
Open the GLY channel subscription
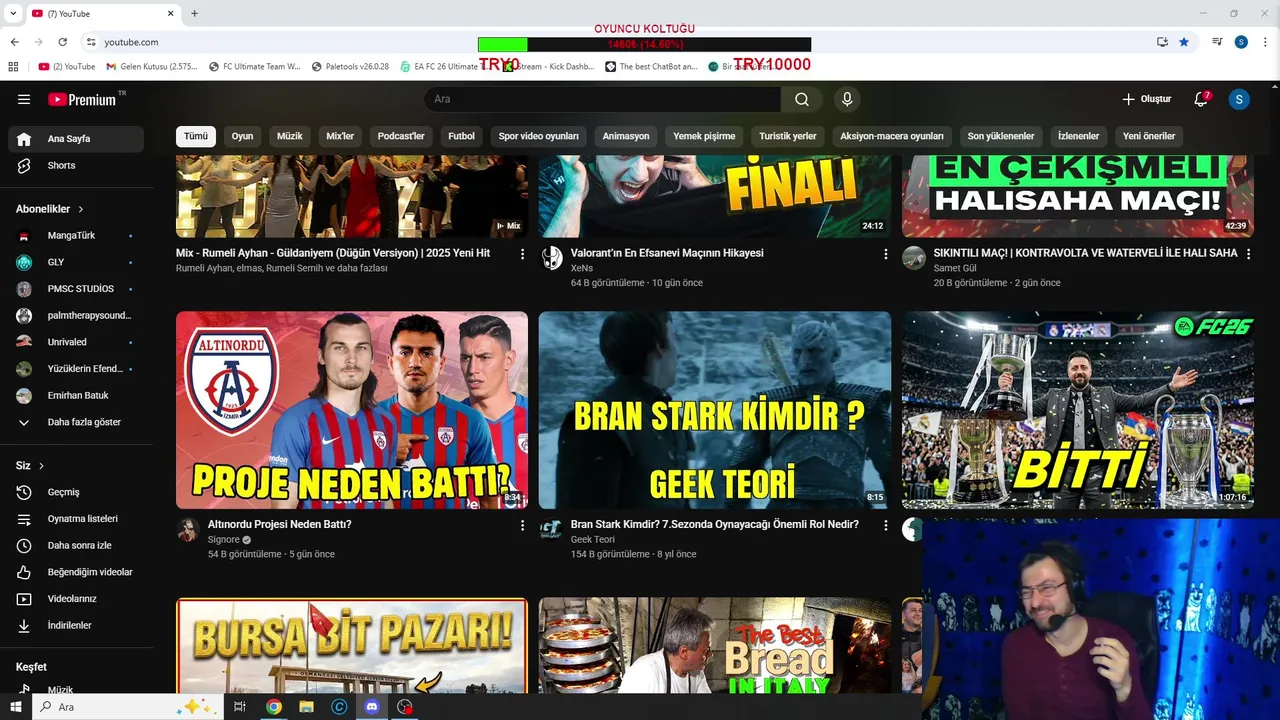76,262
